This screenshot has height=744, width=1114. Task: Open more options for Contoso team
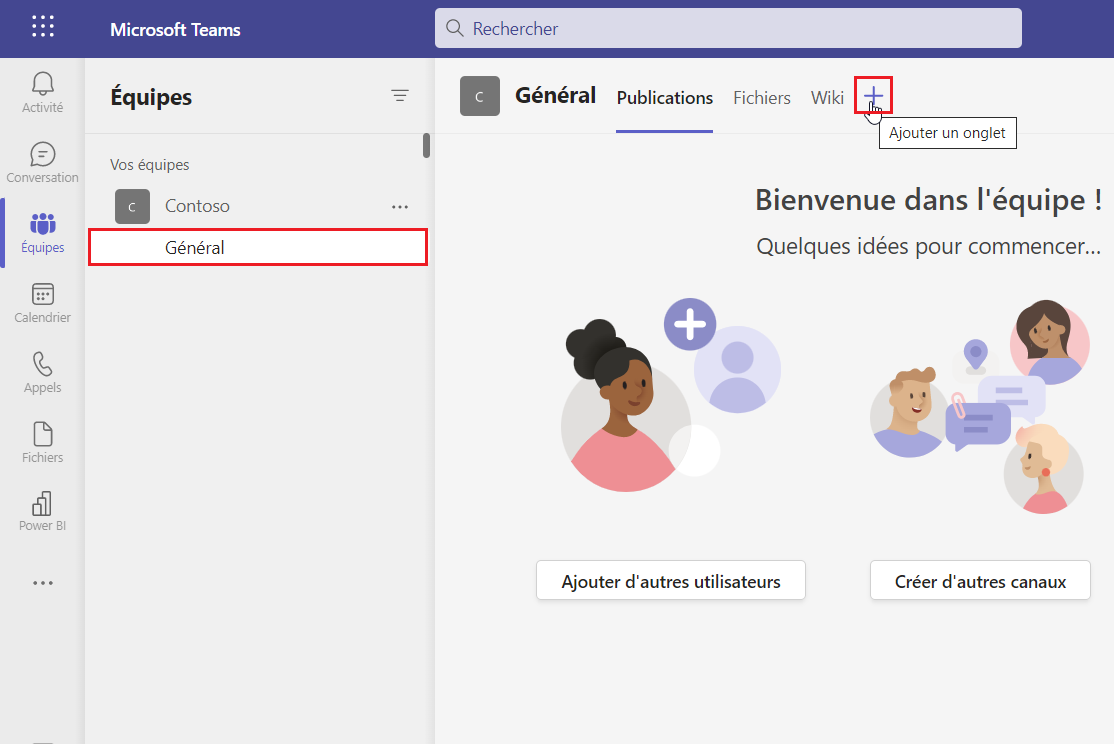pos(400,207)
